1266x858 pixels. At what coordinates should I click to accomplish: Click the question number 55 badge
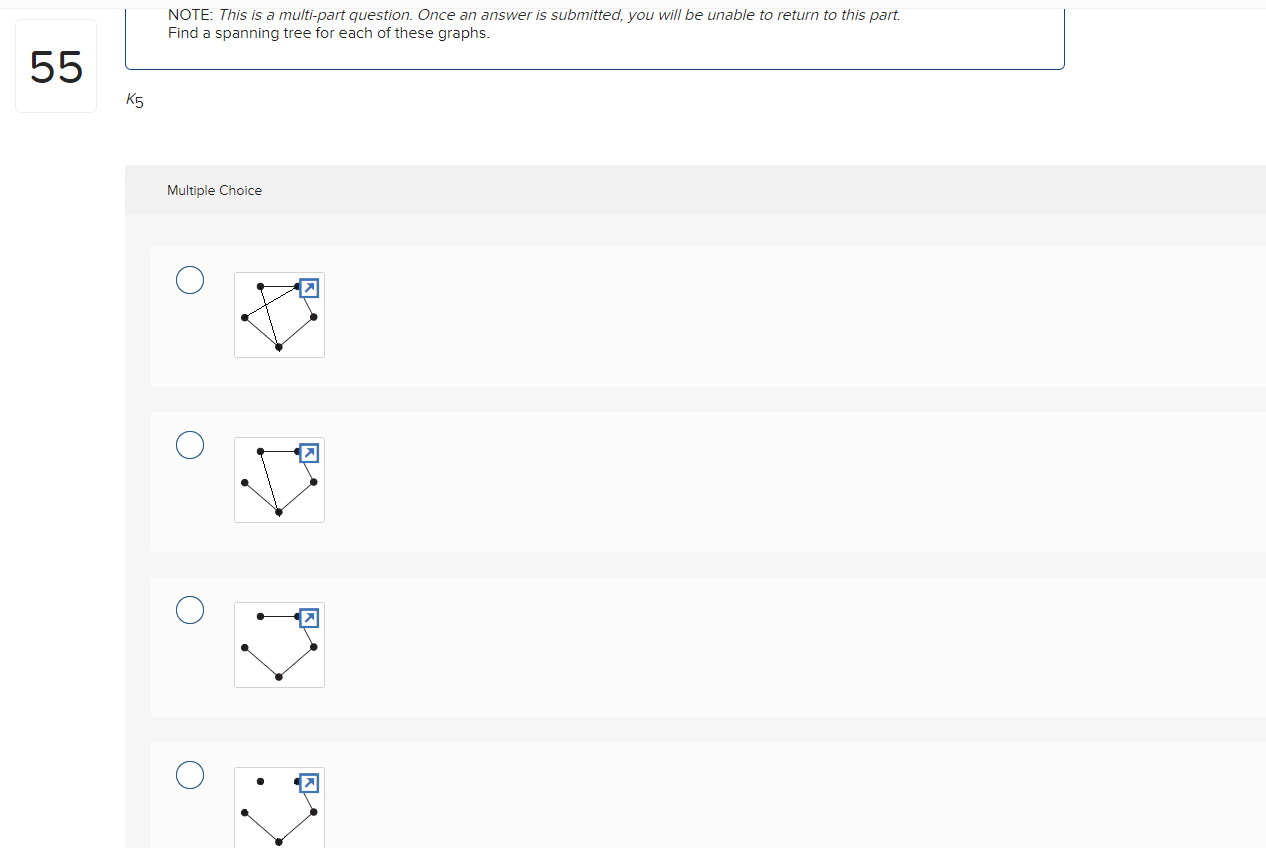pyautogui.click(x=56, y=65)
